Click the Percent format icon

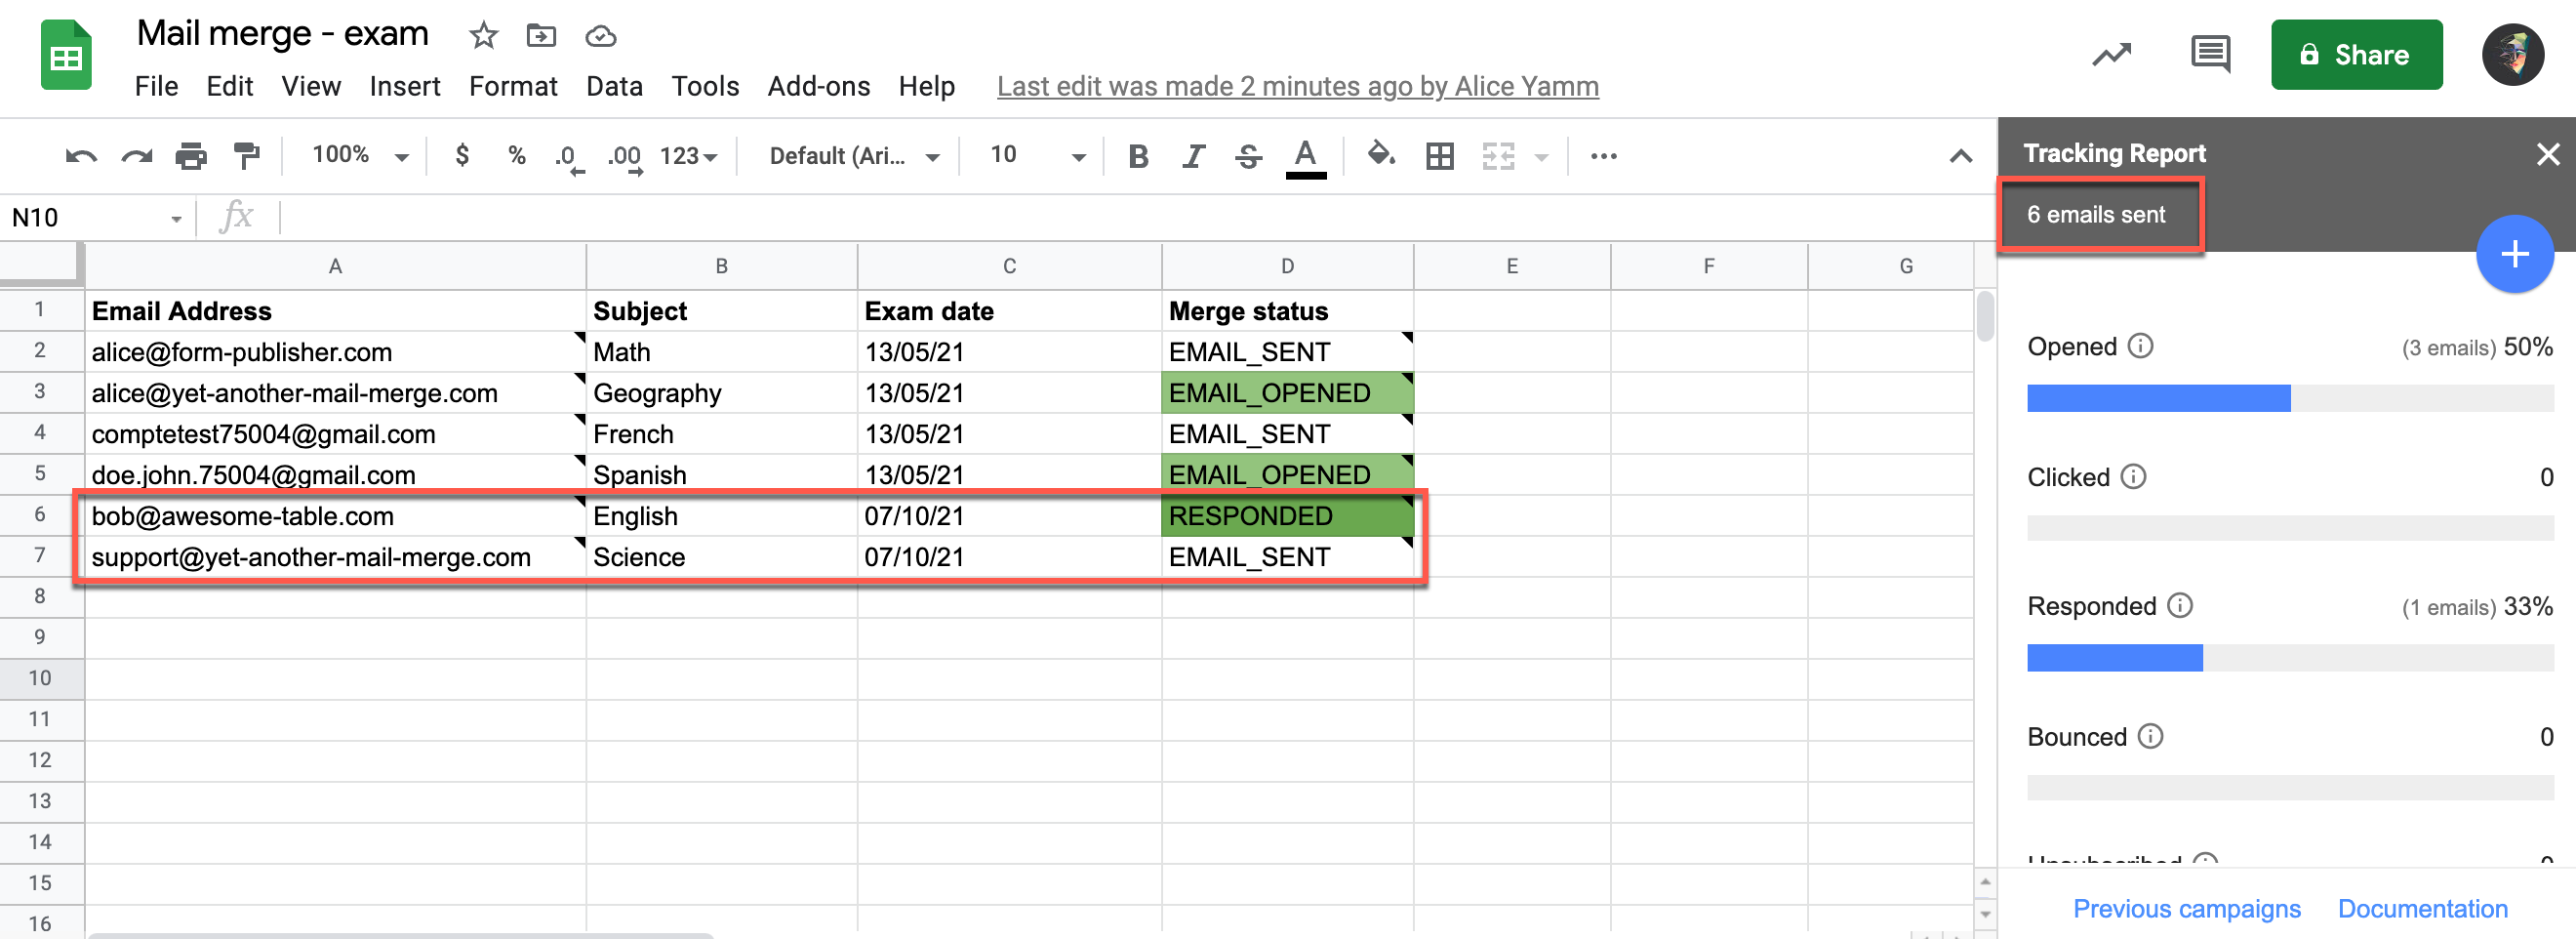pos(516,155)
